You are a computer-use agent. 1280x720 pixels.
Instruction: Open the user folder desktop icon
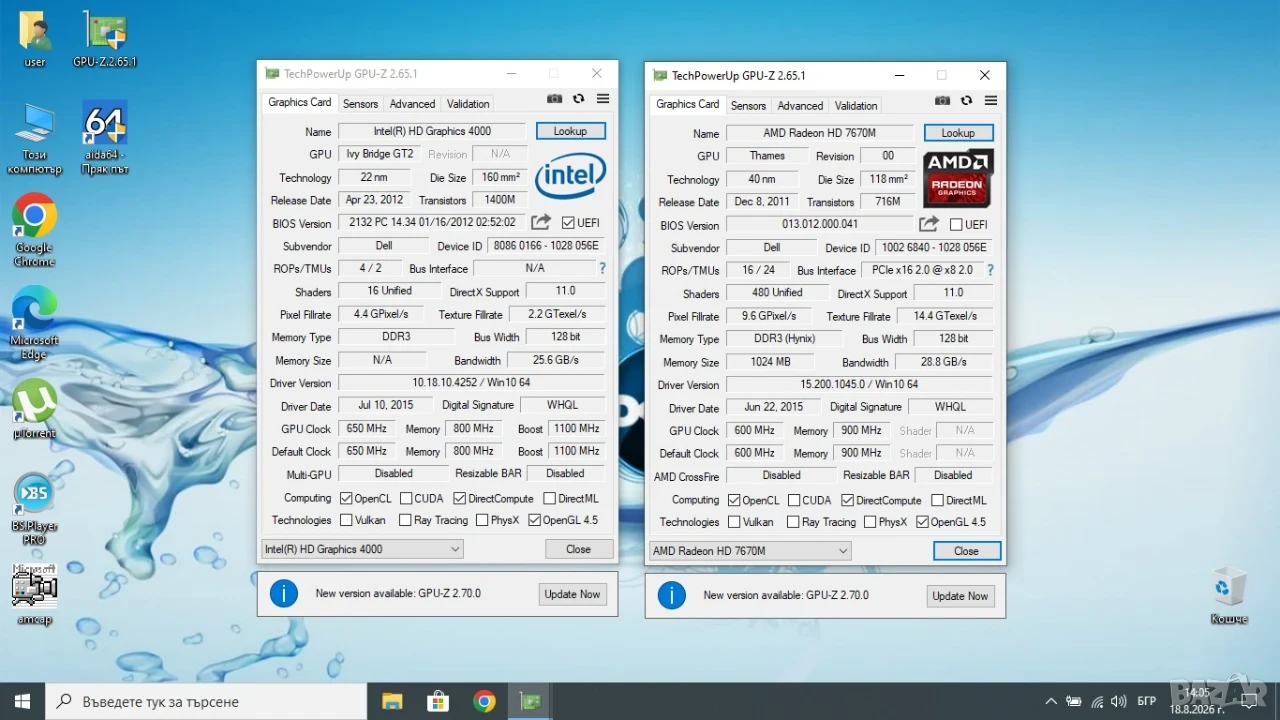(35, 40)
